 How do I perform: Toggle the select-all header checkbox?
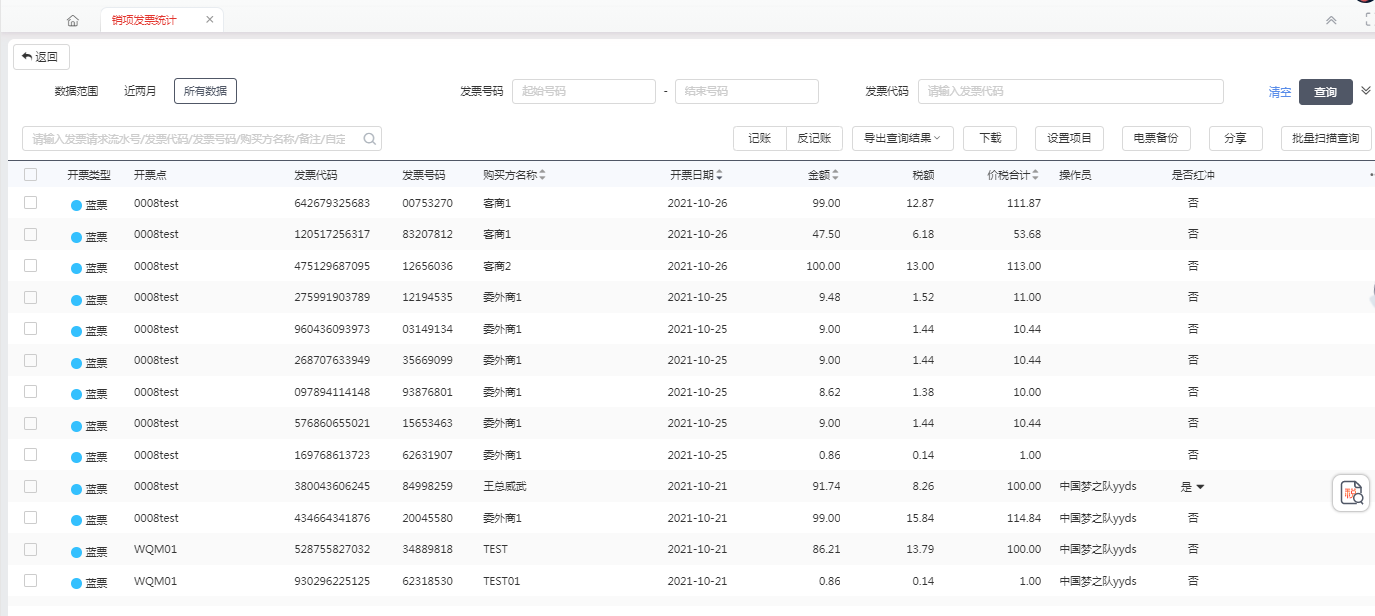coord(30,174)
